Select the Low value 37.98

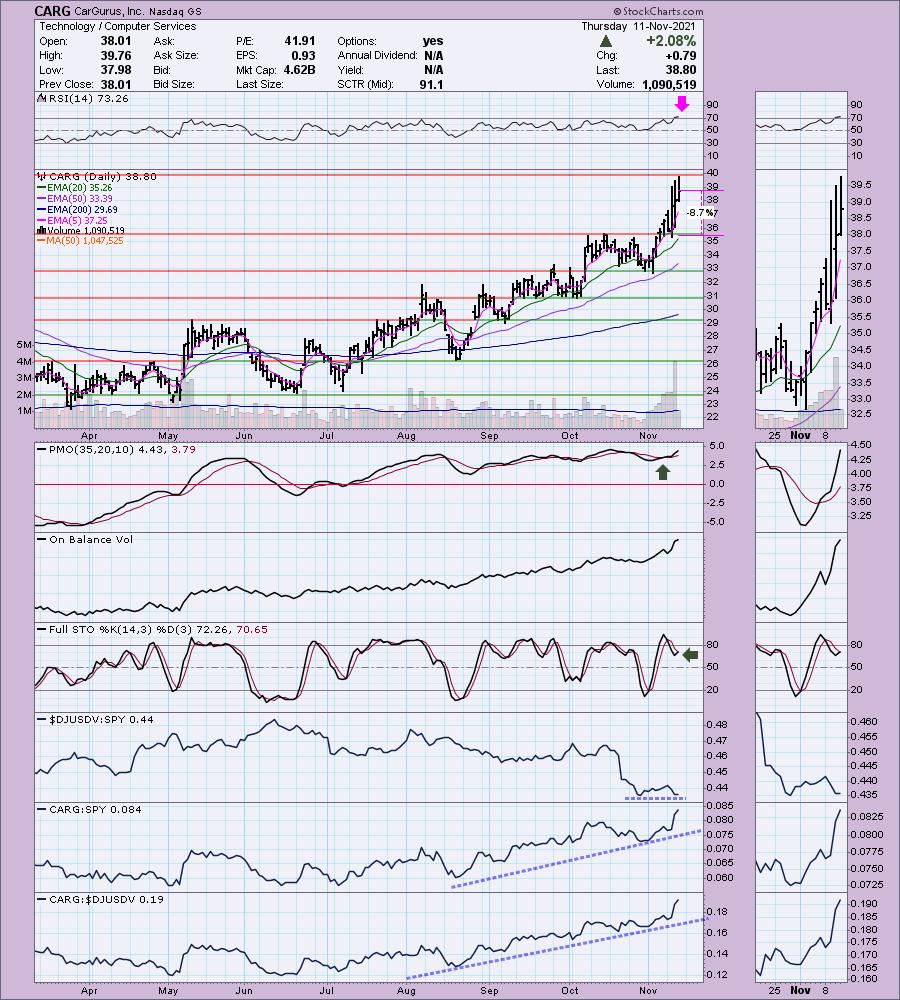click(x=115, y=70)
